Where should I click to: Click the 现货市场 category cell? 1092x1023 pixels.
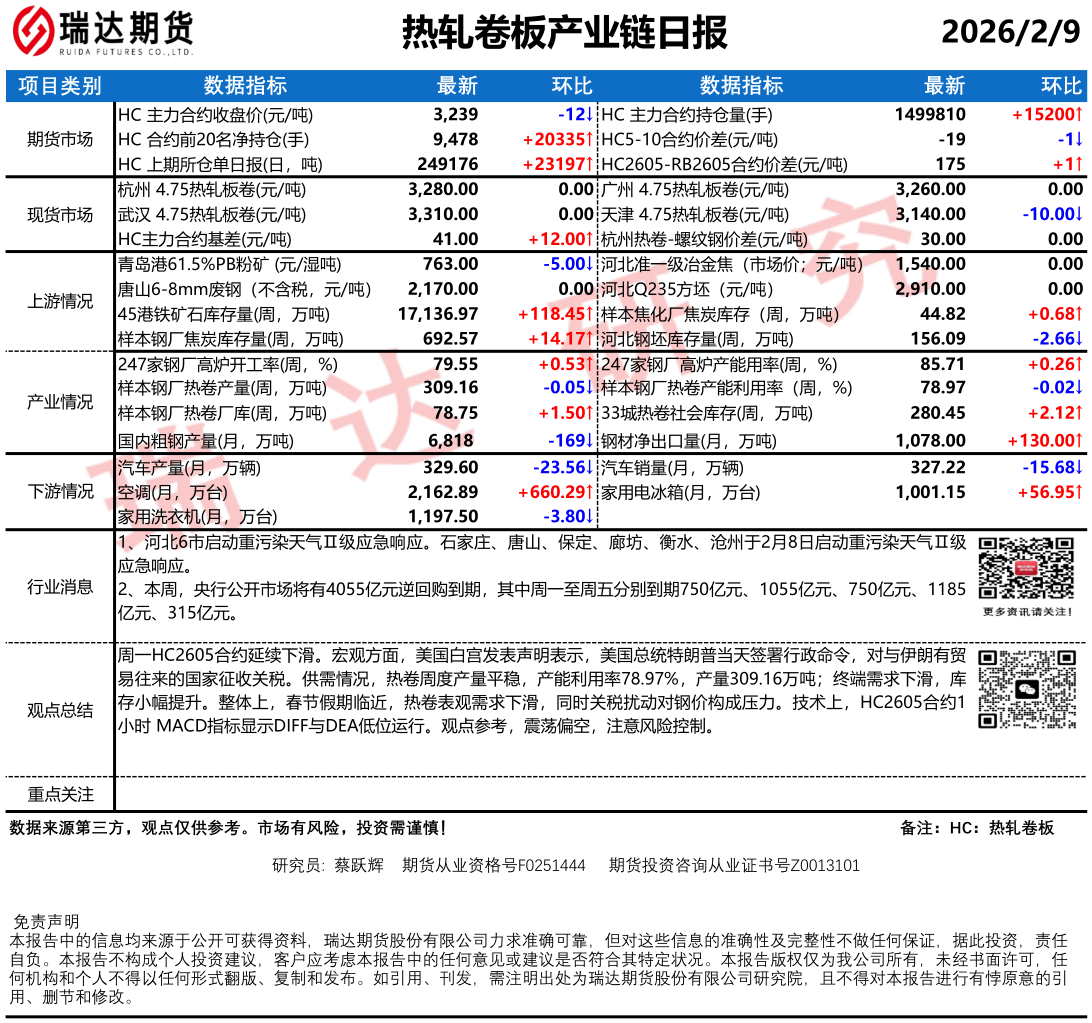[60, 215]
